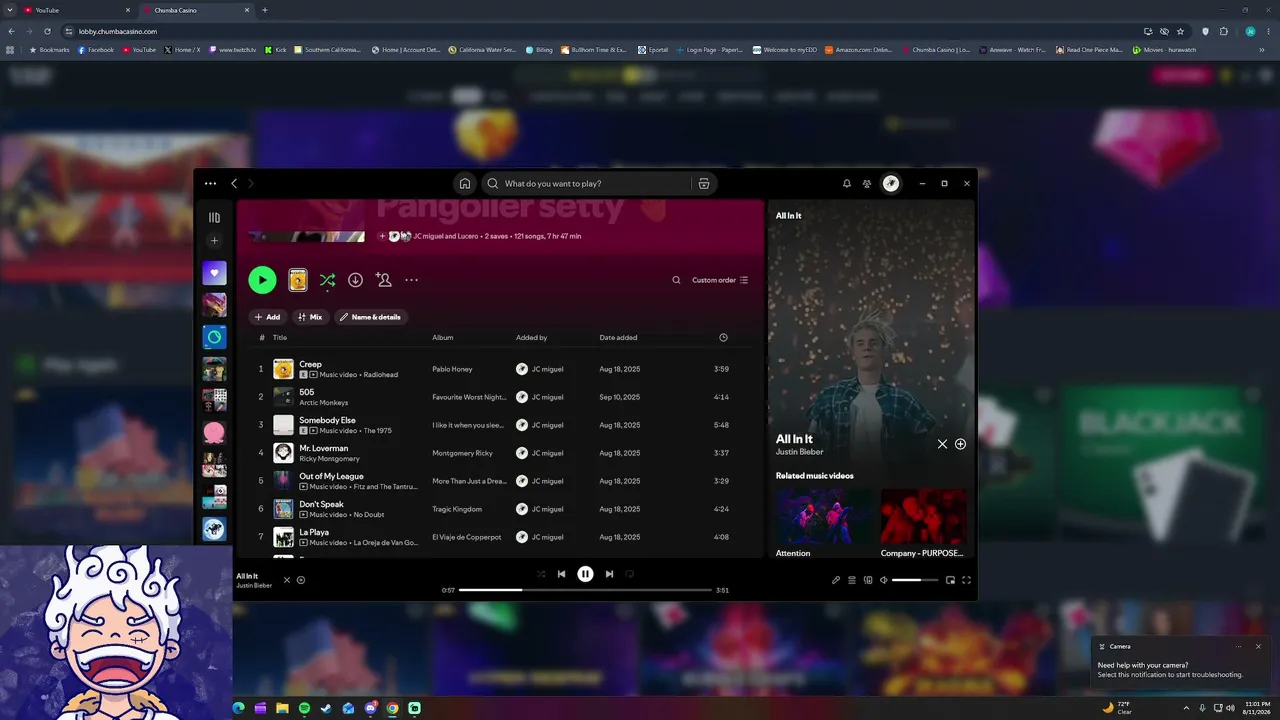Image resolution: width=1280 pixels, height=720 pixels.
Task: Click the Add button
Action: click(x=267, y=317)
